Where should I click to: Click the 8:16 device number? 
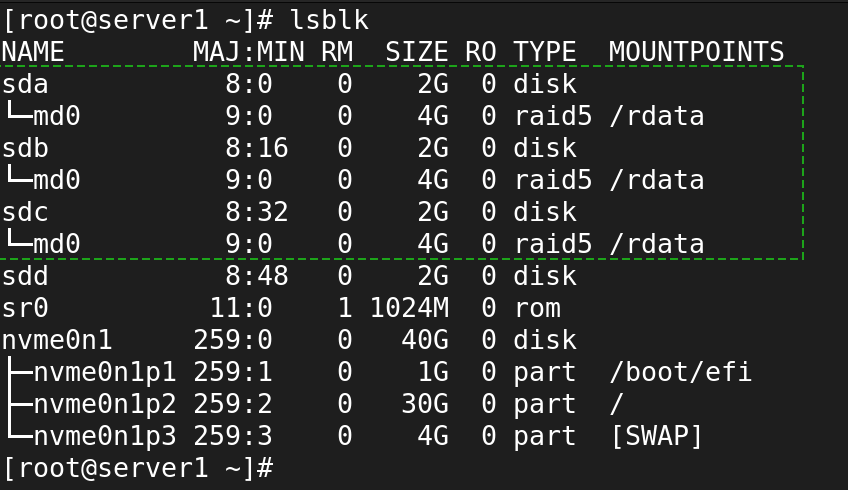point(257,148)
